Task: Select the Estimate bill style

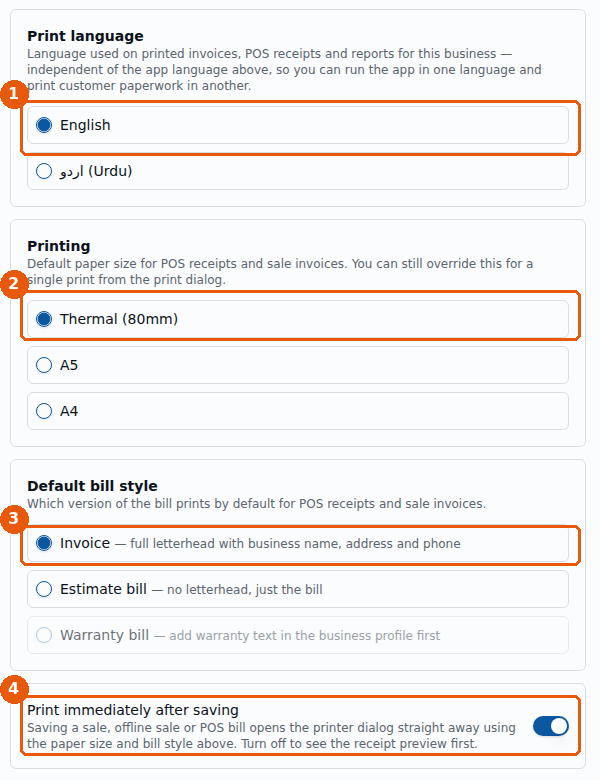Action: point(298,589)
